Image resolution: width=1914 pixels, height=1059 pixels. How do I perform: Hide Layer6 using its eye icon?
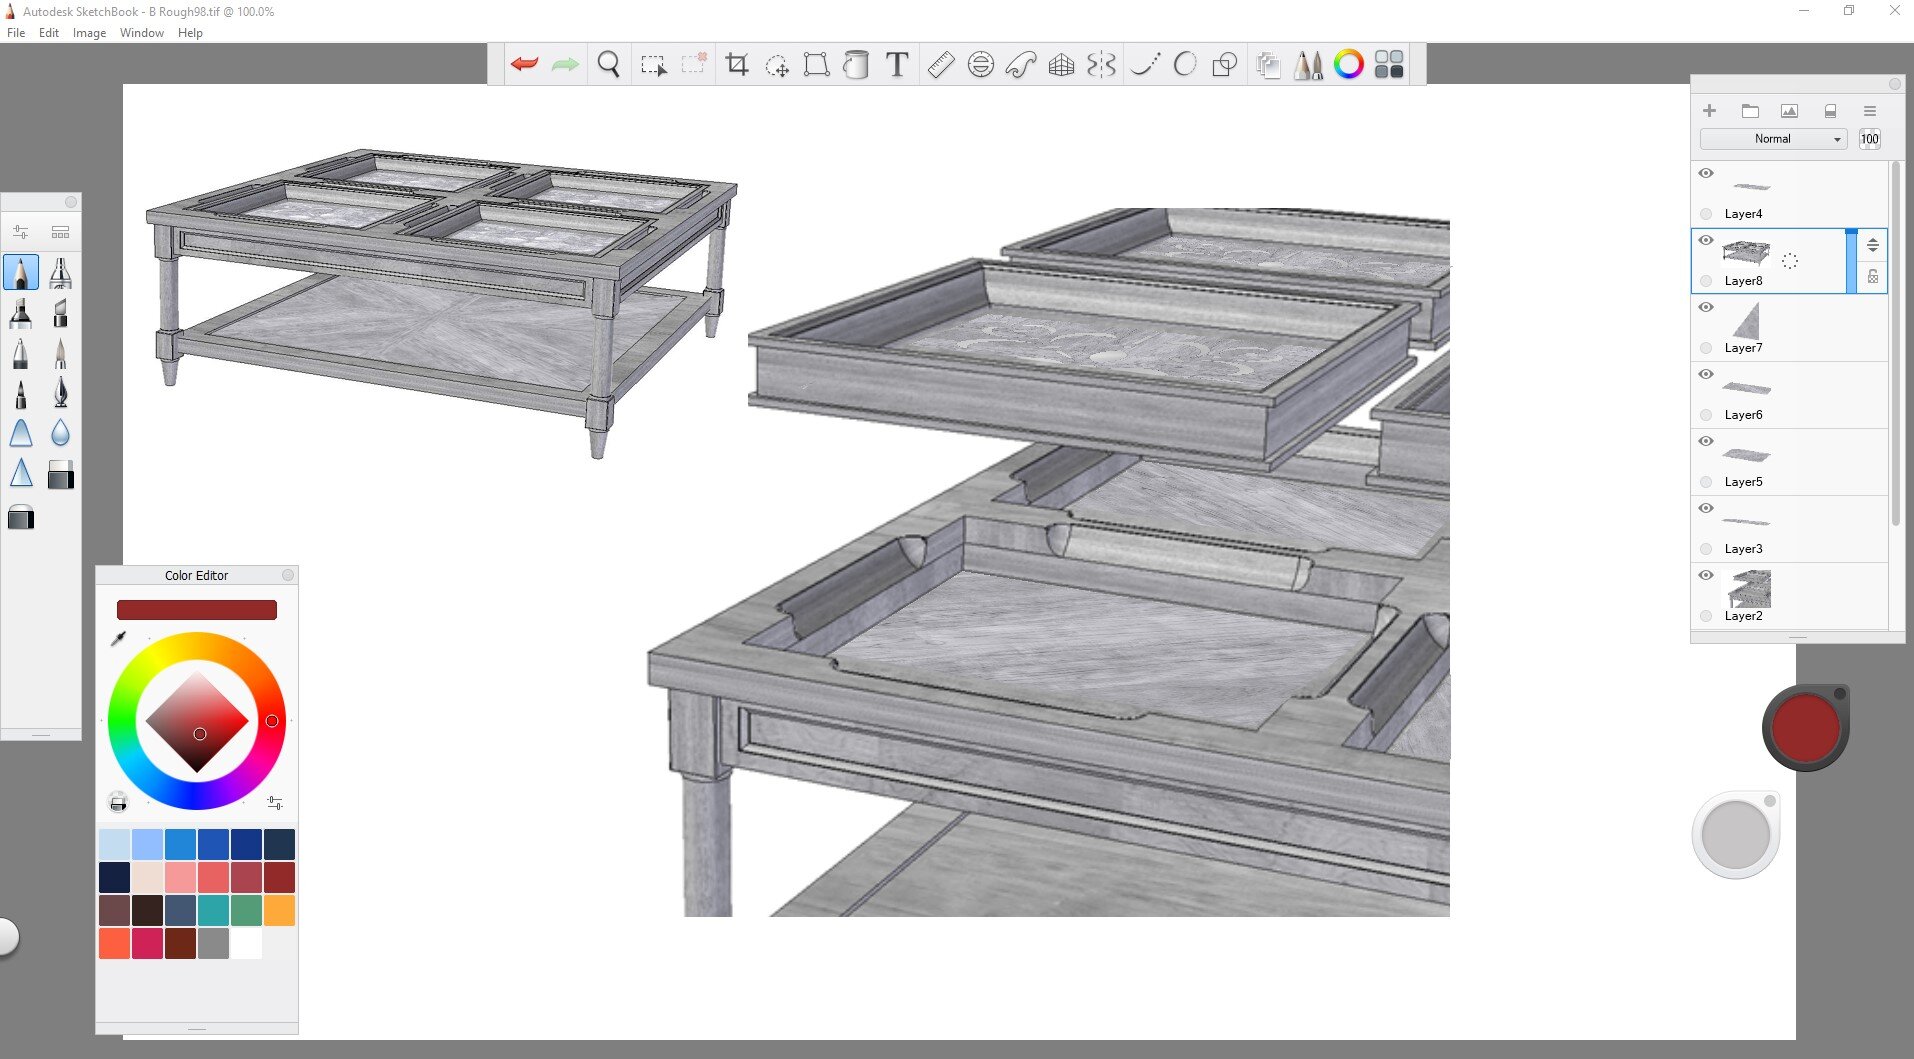1706,374
